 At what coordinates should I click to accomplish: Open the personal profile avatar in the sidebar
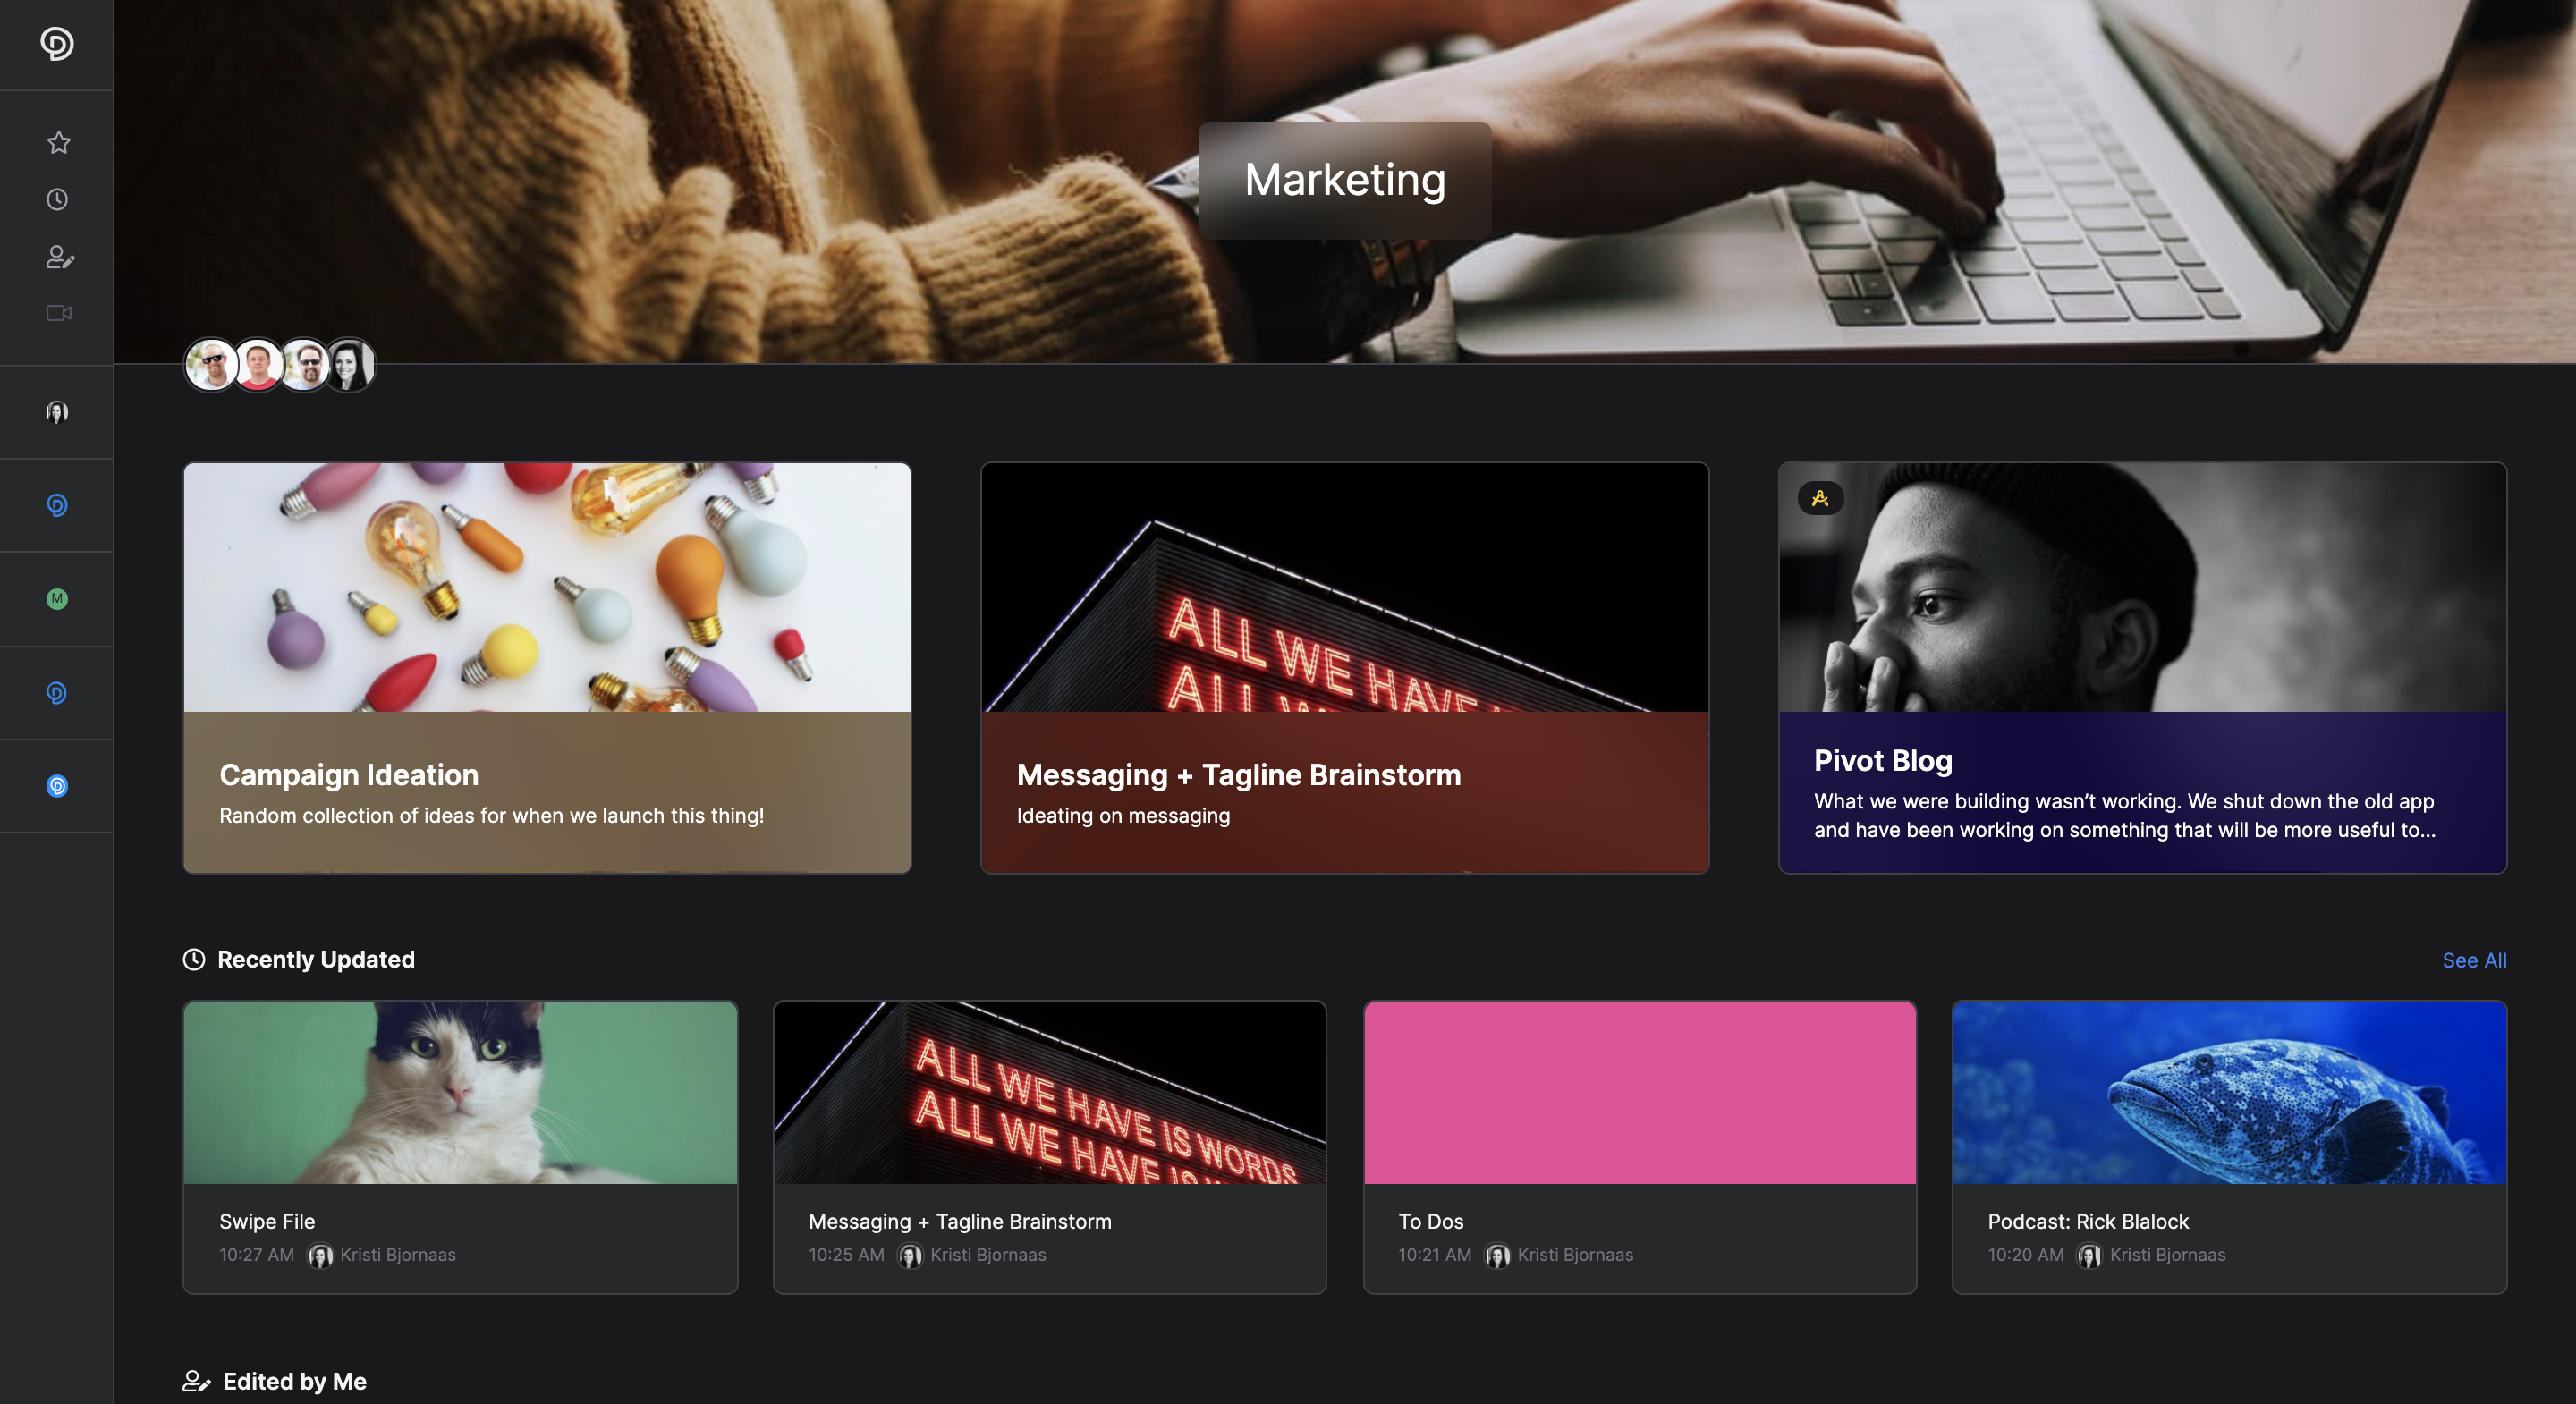[x=57, y=412]
